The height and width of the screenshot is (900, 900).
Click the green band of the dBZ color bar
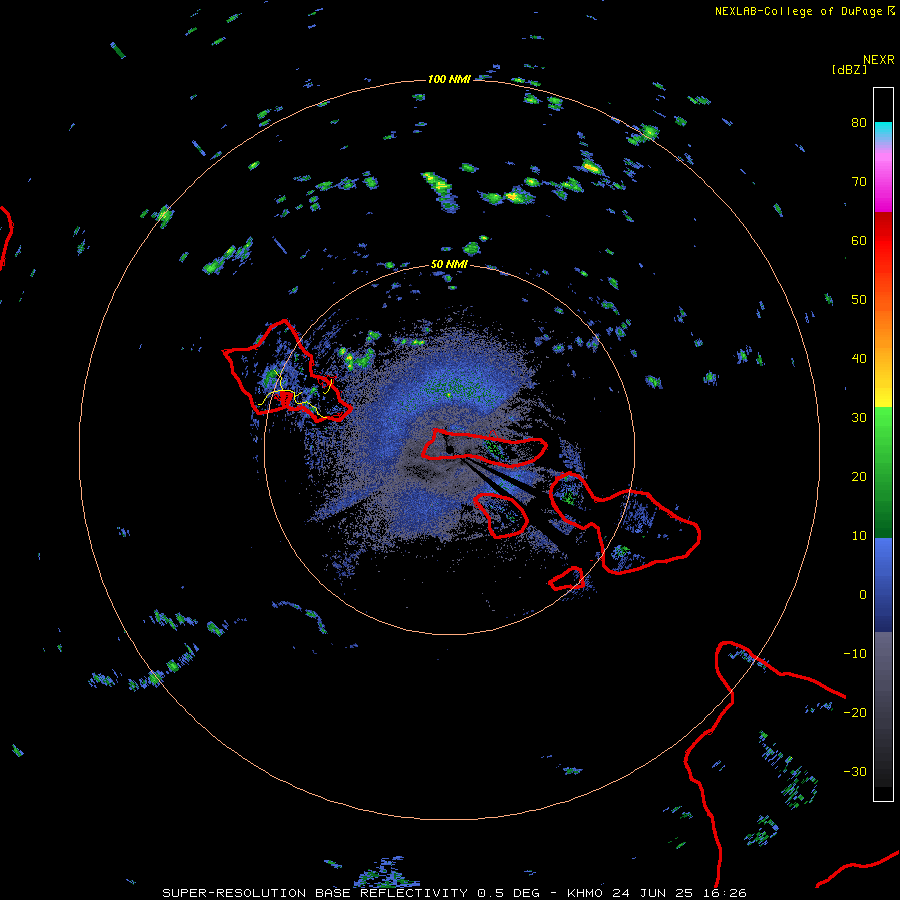pyautogui.click(x=883, y=472)
